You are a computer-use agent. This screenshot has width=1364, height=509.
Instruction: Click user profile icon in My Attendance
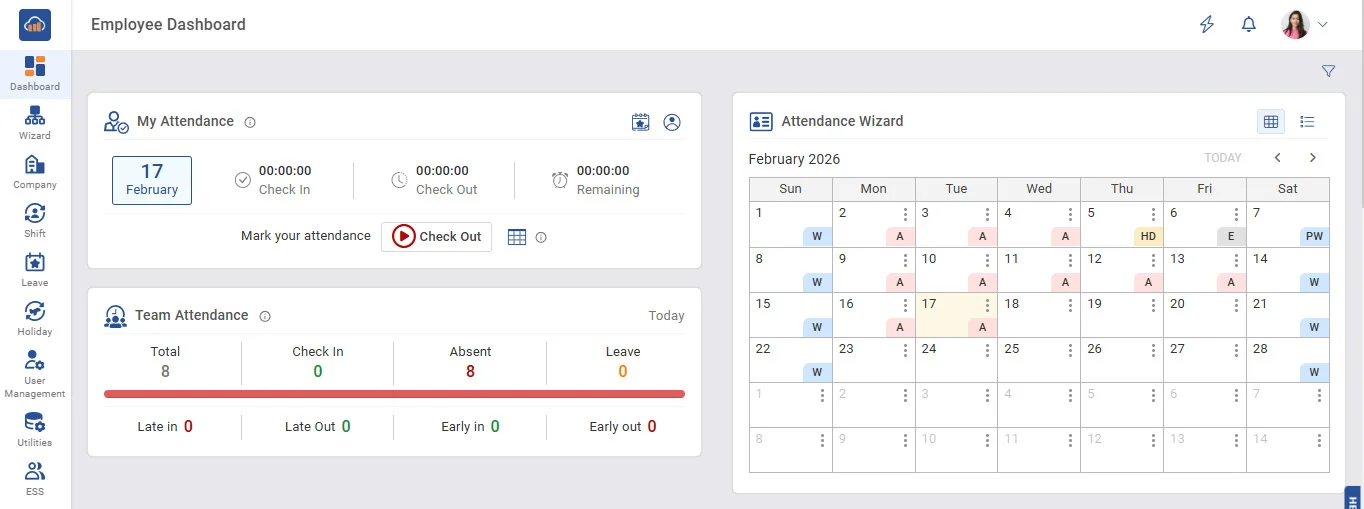pyautogui.click(x=672, y=122)
